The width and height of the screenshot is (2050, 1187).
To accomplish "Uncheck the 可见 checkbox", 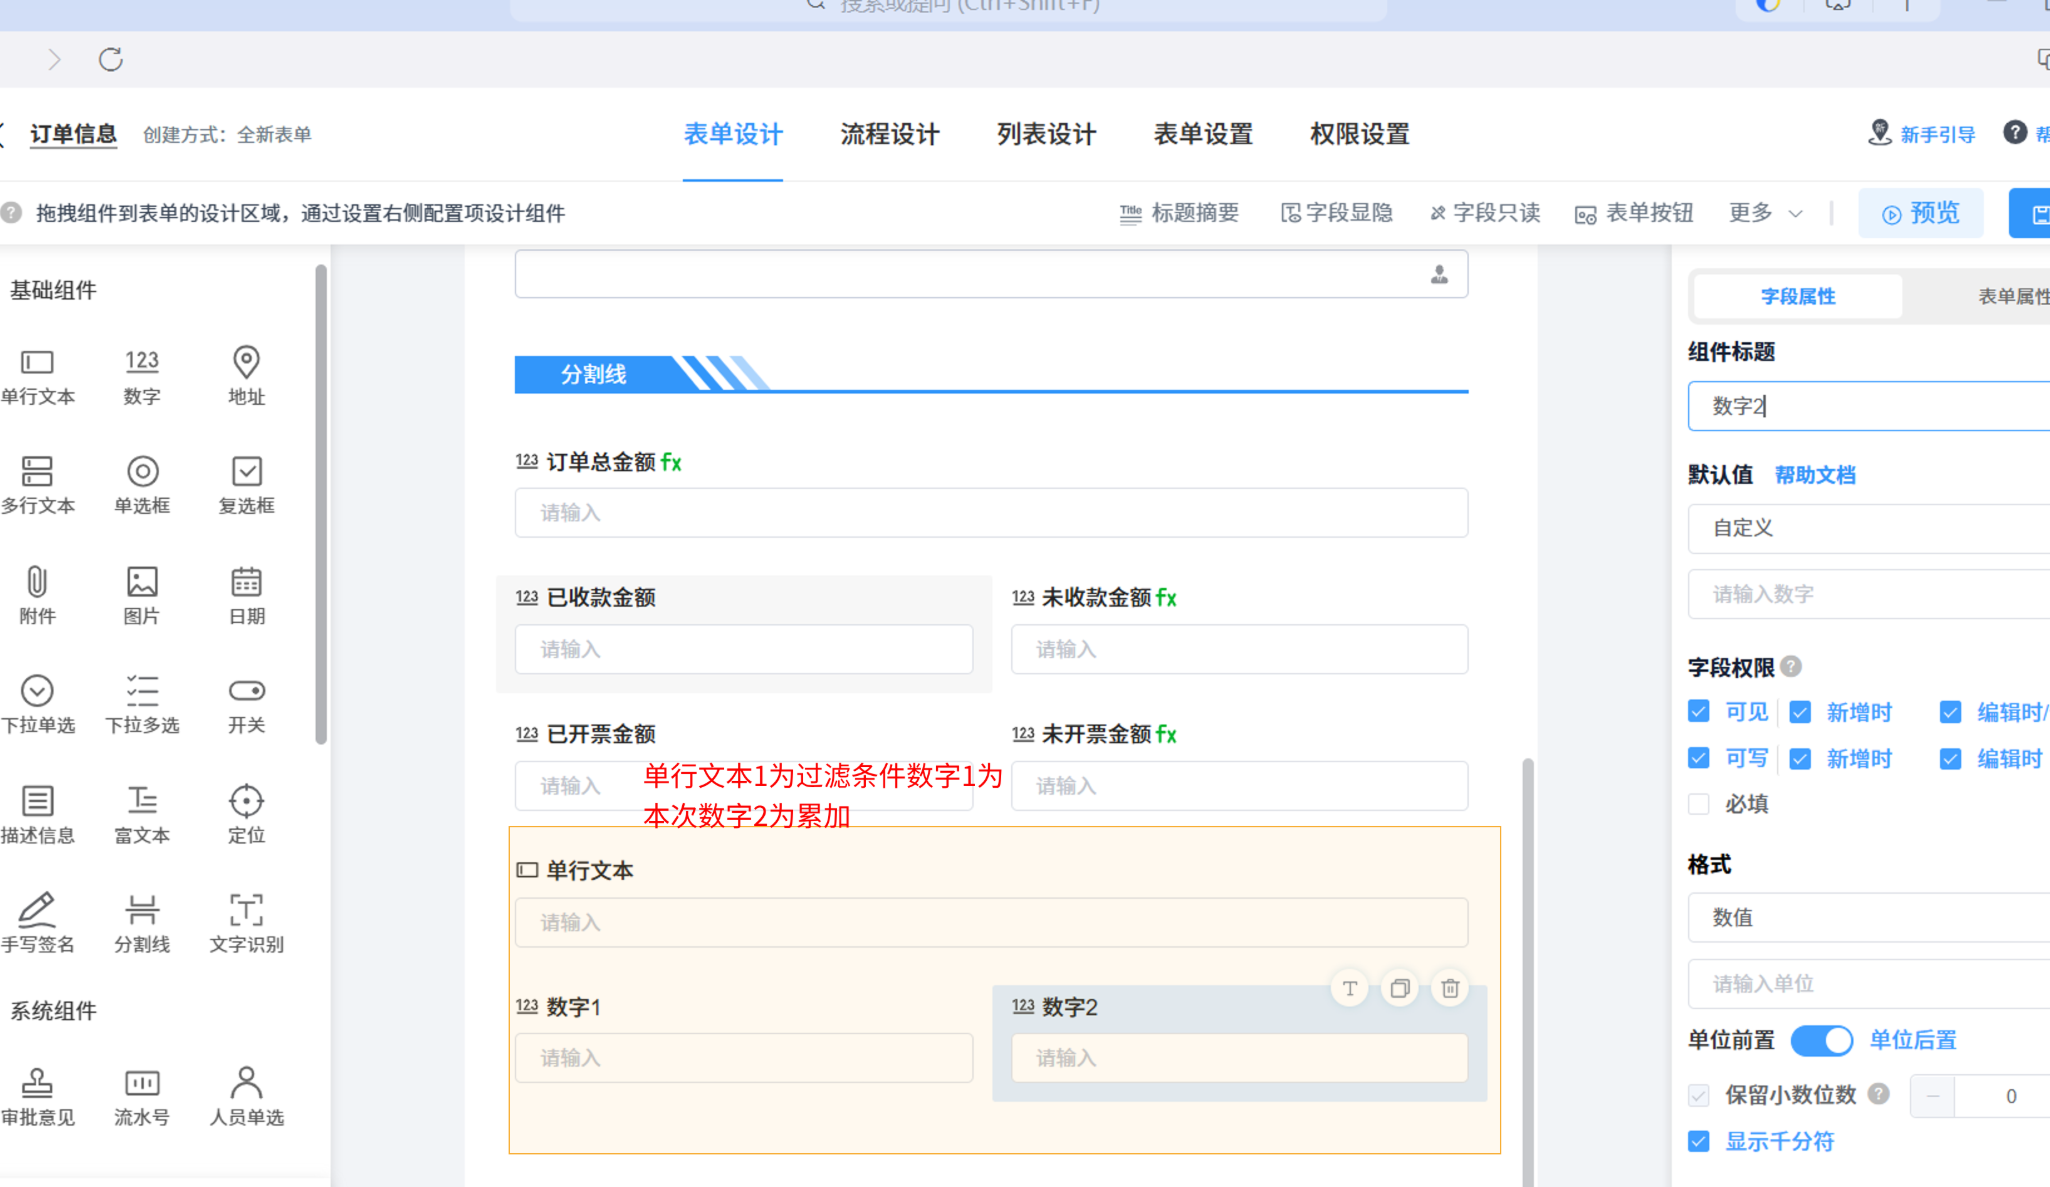I will point(1698,711).
